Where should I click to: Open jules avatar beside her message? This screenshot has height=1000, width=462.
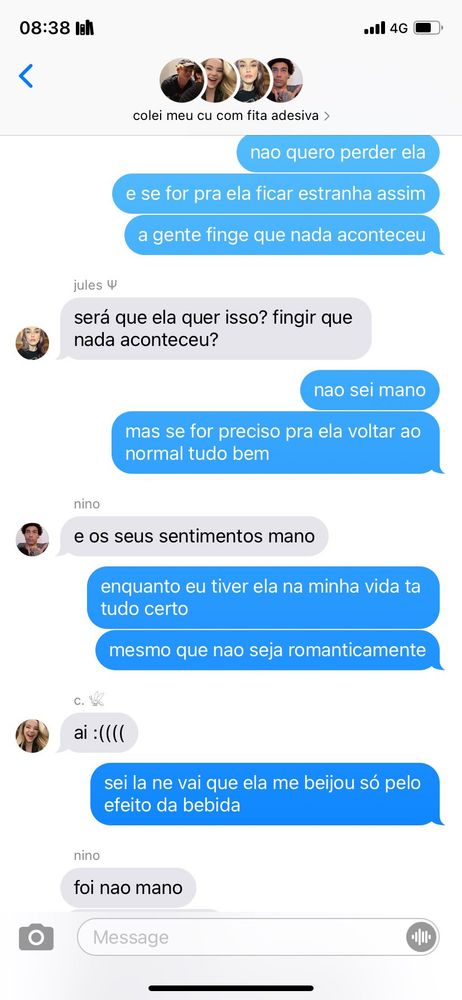click(x=33, y=343)
